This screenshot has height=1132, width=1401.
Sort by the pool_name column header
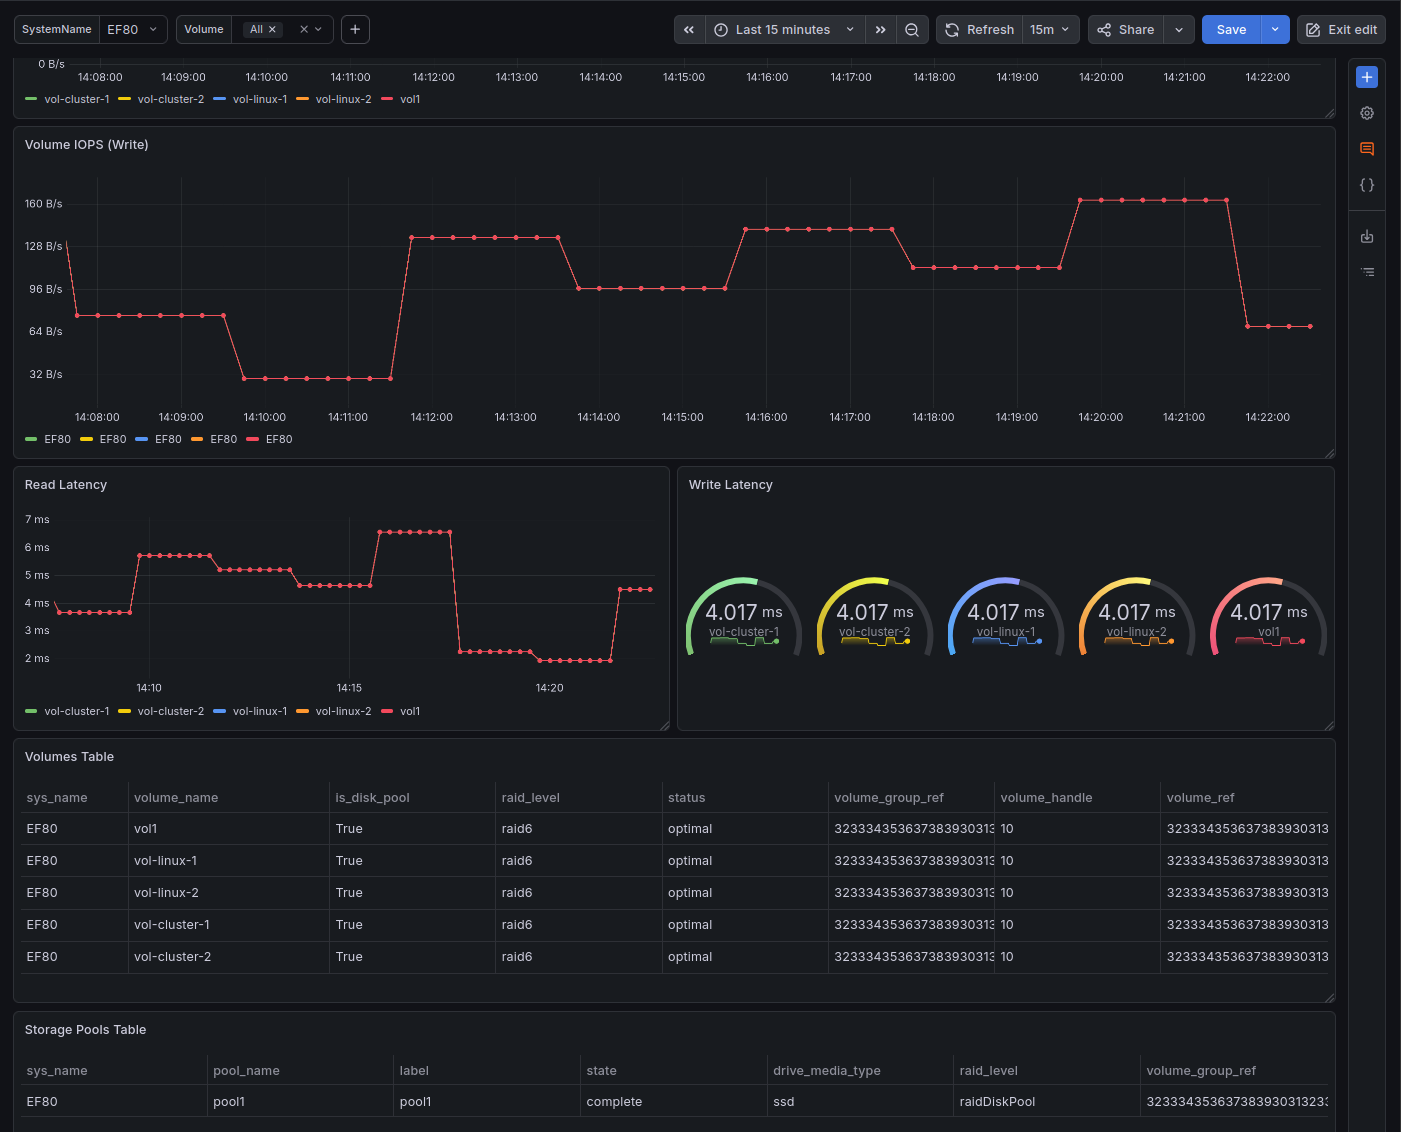tap(246, 1071)
